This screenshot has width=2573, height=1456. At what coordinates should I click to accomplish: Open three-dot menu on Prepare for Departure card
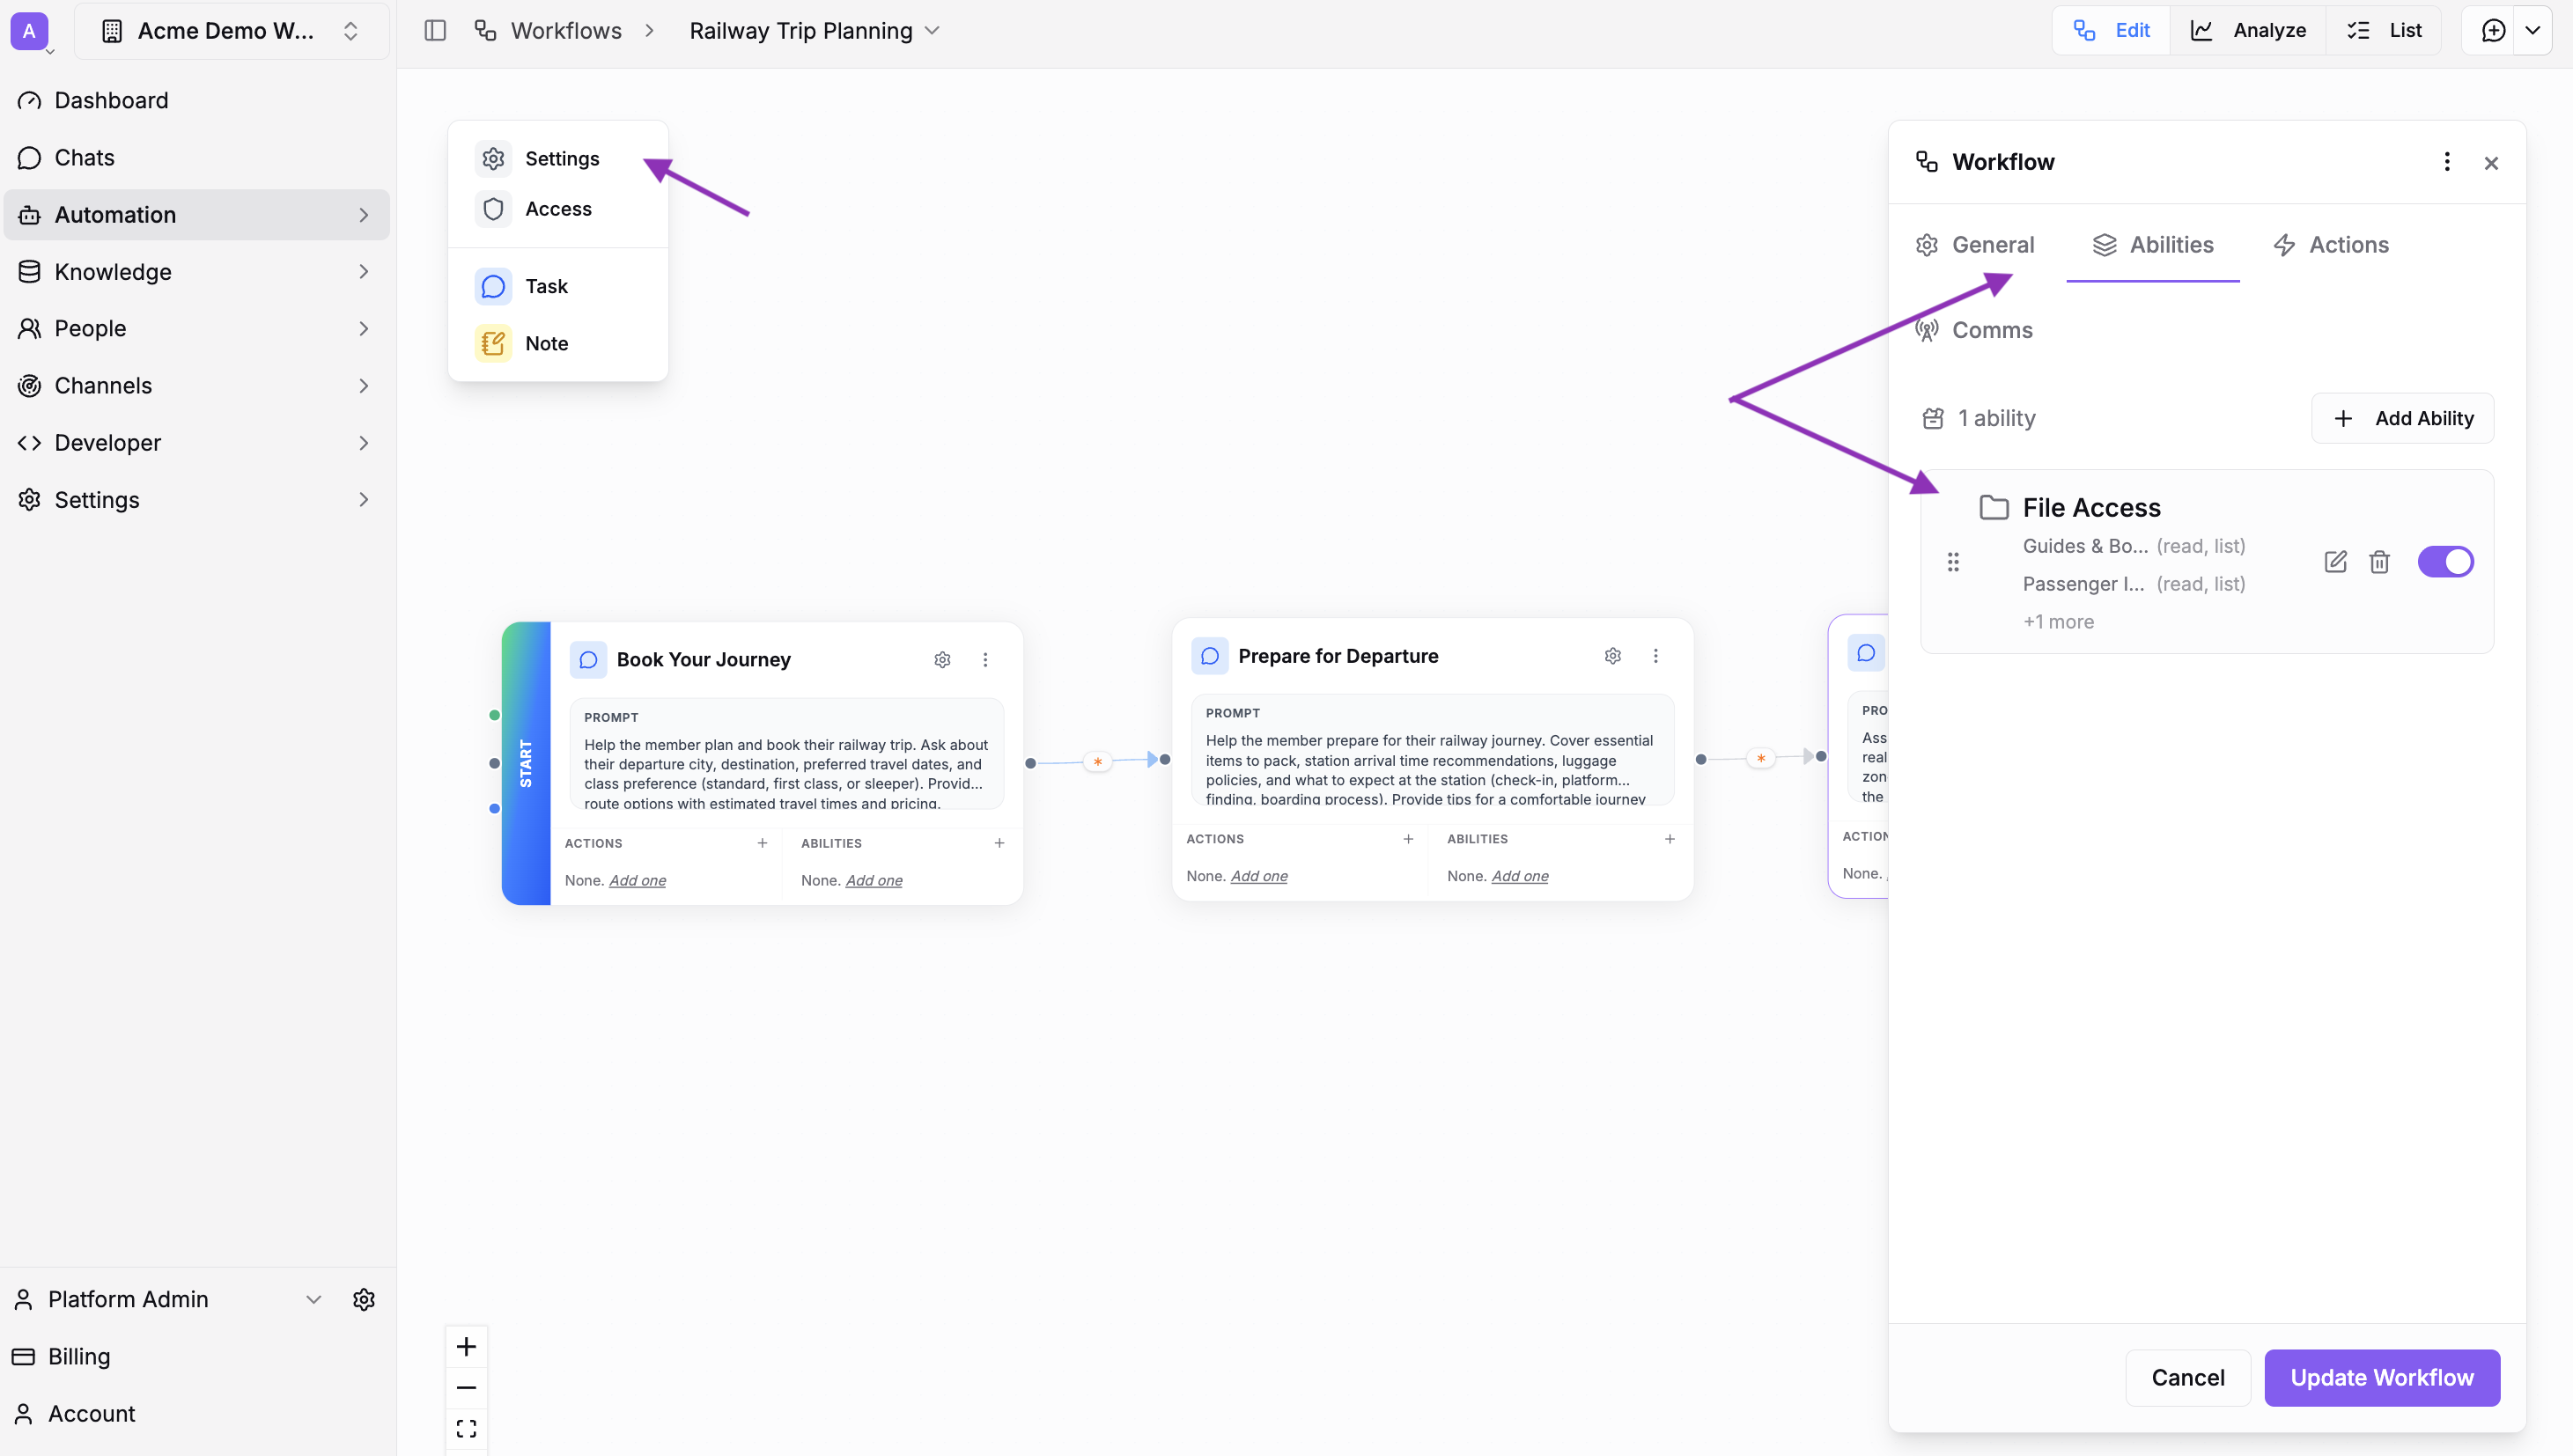point(1656,655)
